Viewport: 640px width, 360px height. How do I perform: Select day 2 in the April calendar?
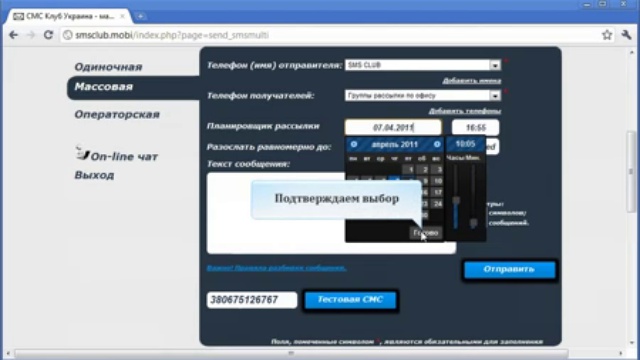tap(424, 169)
